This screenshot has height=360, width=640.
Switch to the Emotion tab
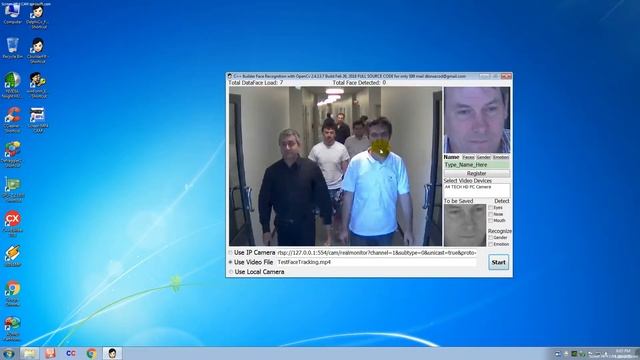pos(501,157)
